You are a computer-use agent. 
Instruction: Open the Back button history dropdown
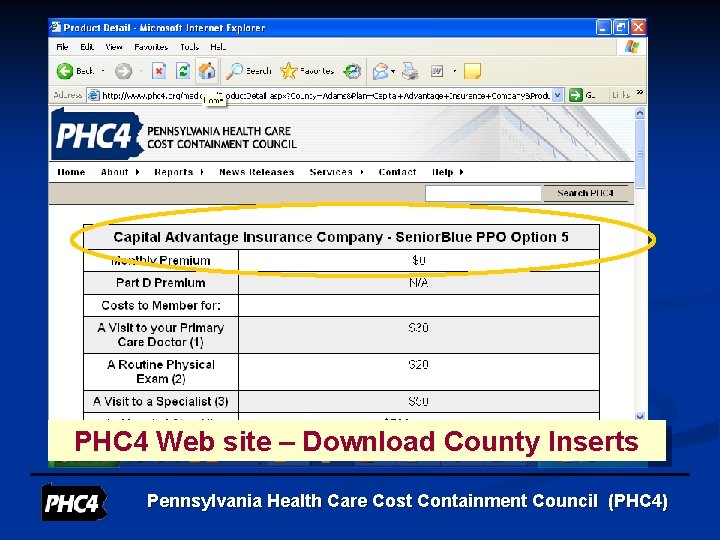point(103,71)
